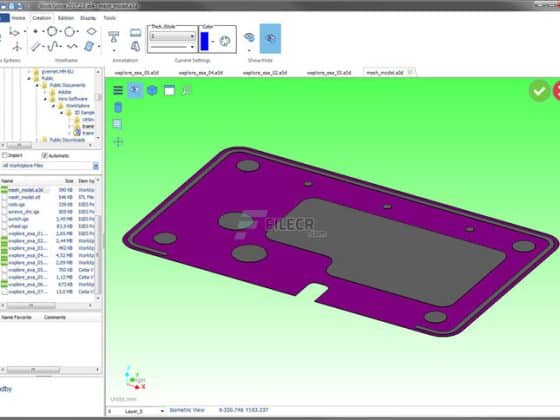Collapse the Public folder in tree
Viewport: 560px width, 420px height.
click(29, 78)
